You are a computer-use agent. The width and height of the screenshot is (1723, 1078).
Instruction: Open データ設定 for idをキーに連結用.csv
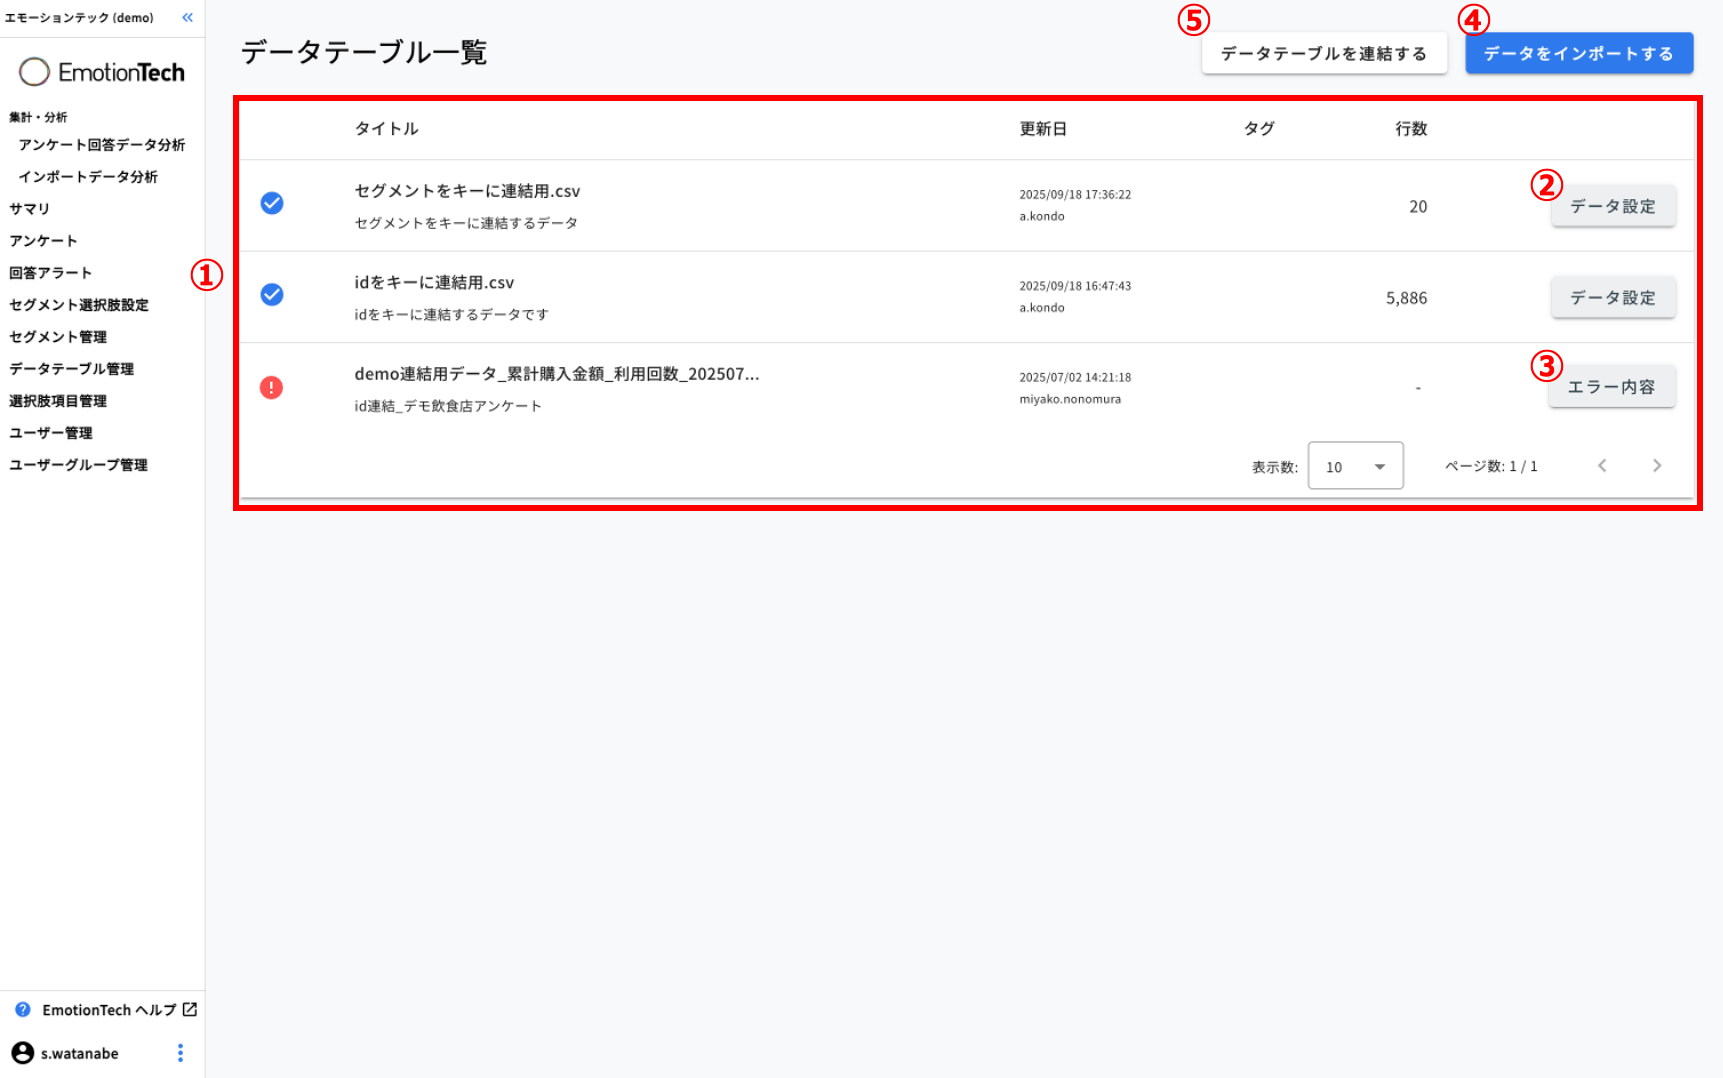tap(1612, 298)
